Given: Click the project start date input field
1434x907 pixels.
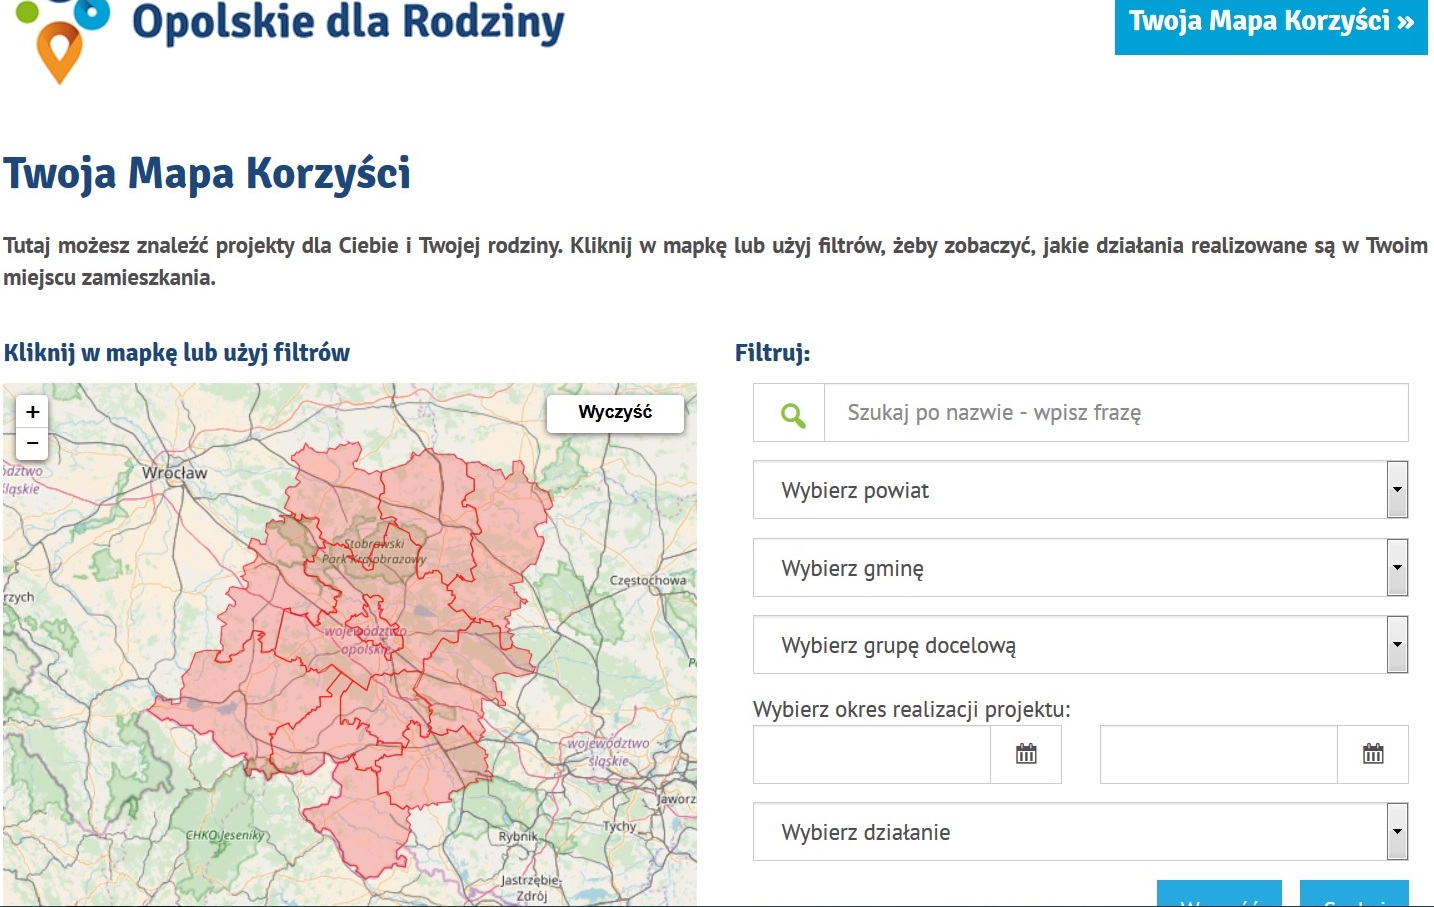Looking at the screenshot, I should (x=872, y=755).
